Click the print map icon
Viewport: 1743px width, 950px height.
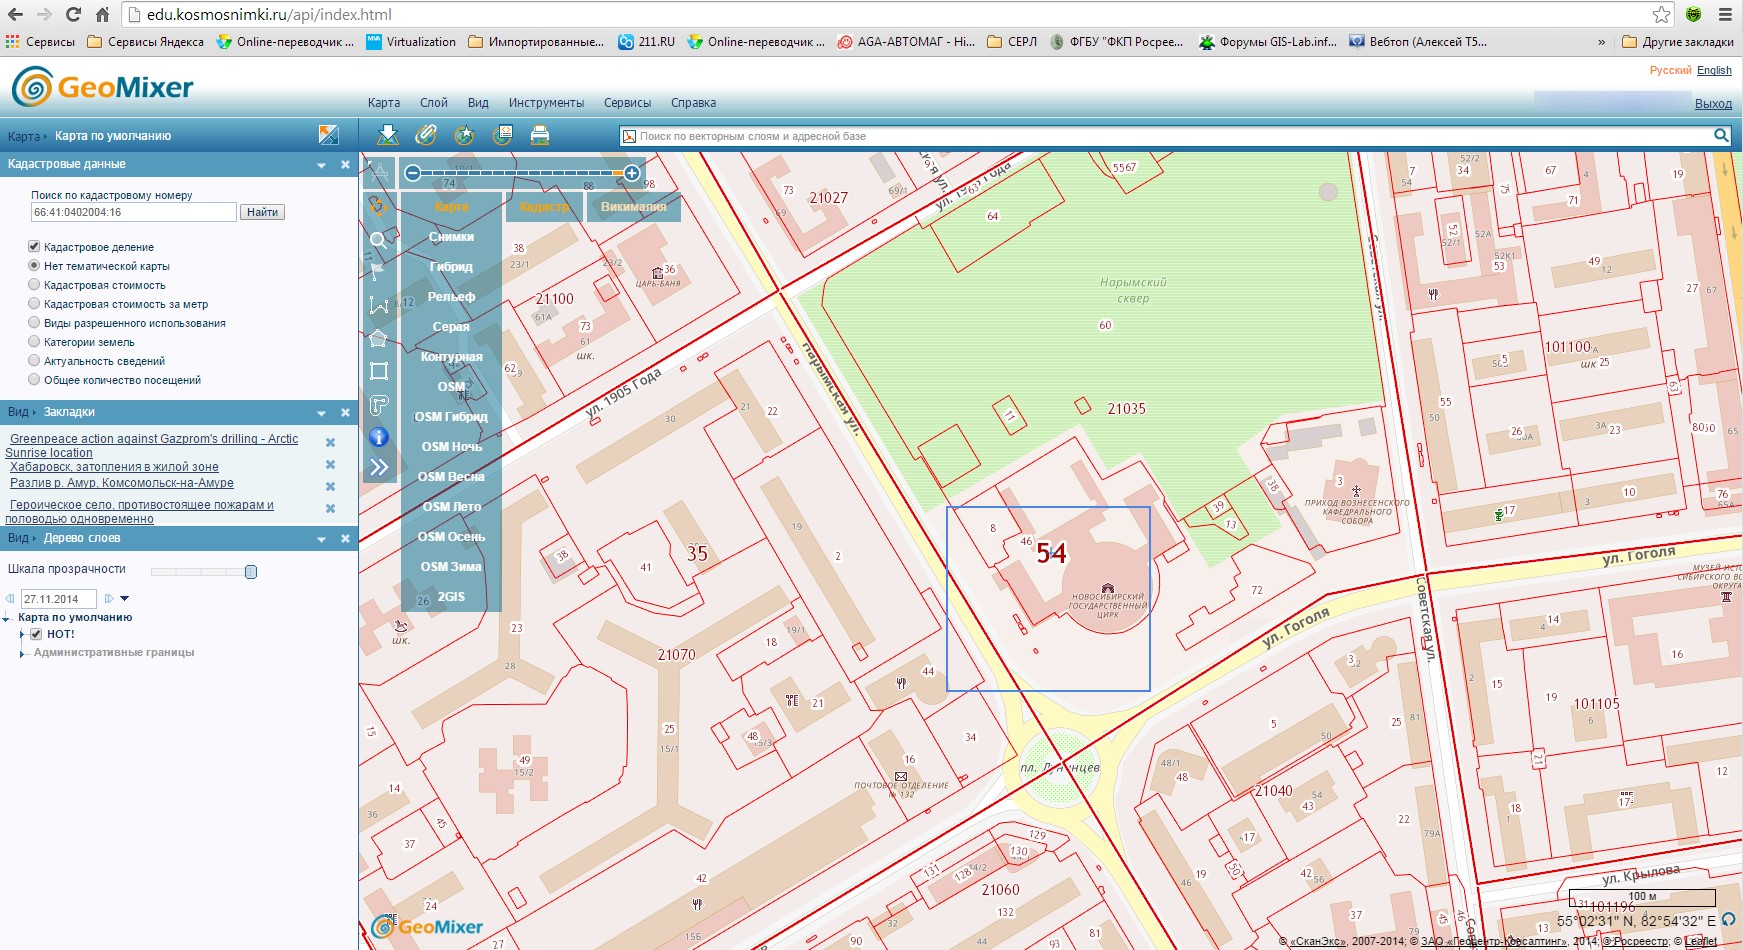540,135
